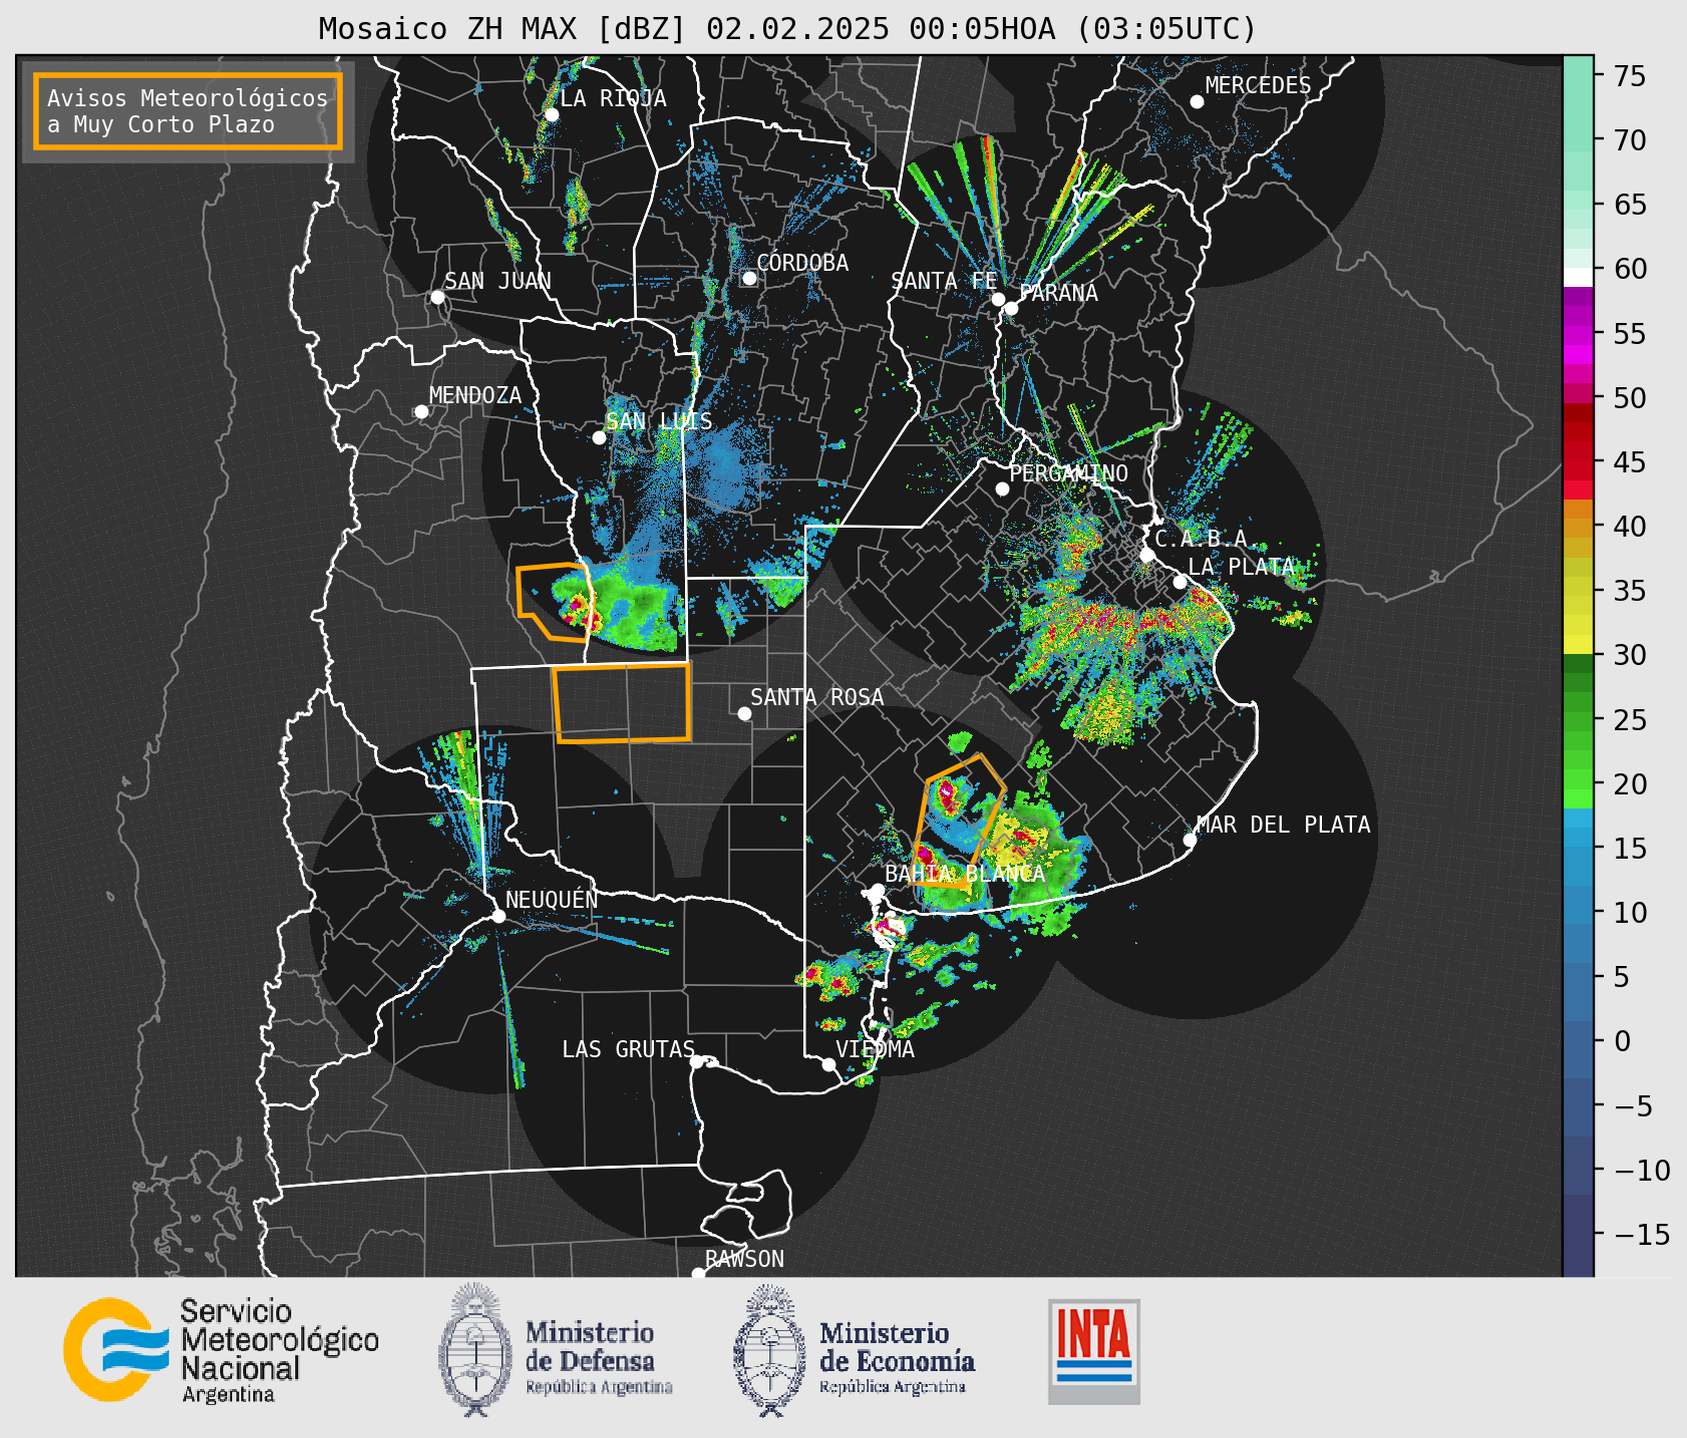Click the C.A.B.A. city marker dot
The width and height of the screenshot is (1687, 1438).
pos(1147,555)
